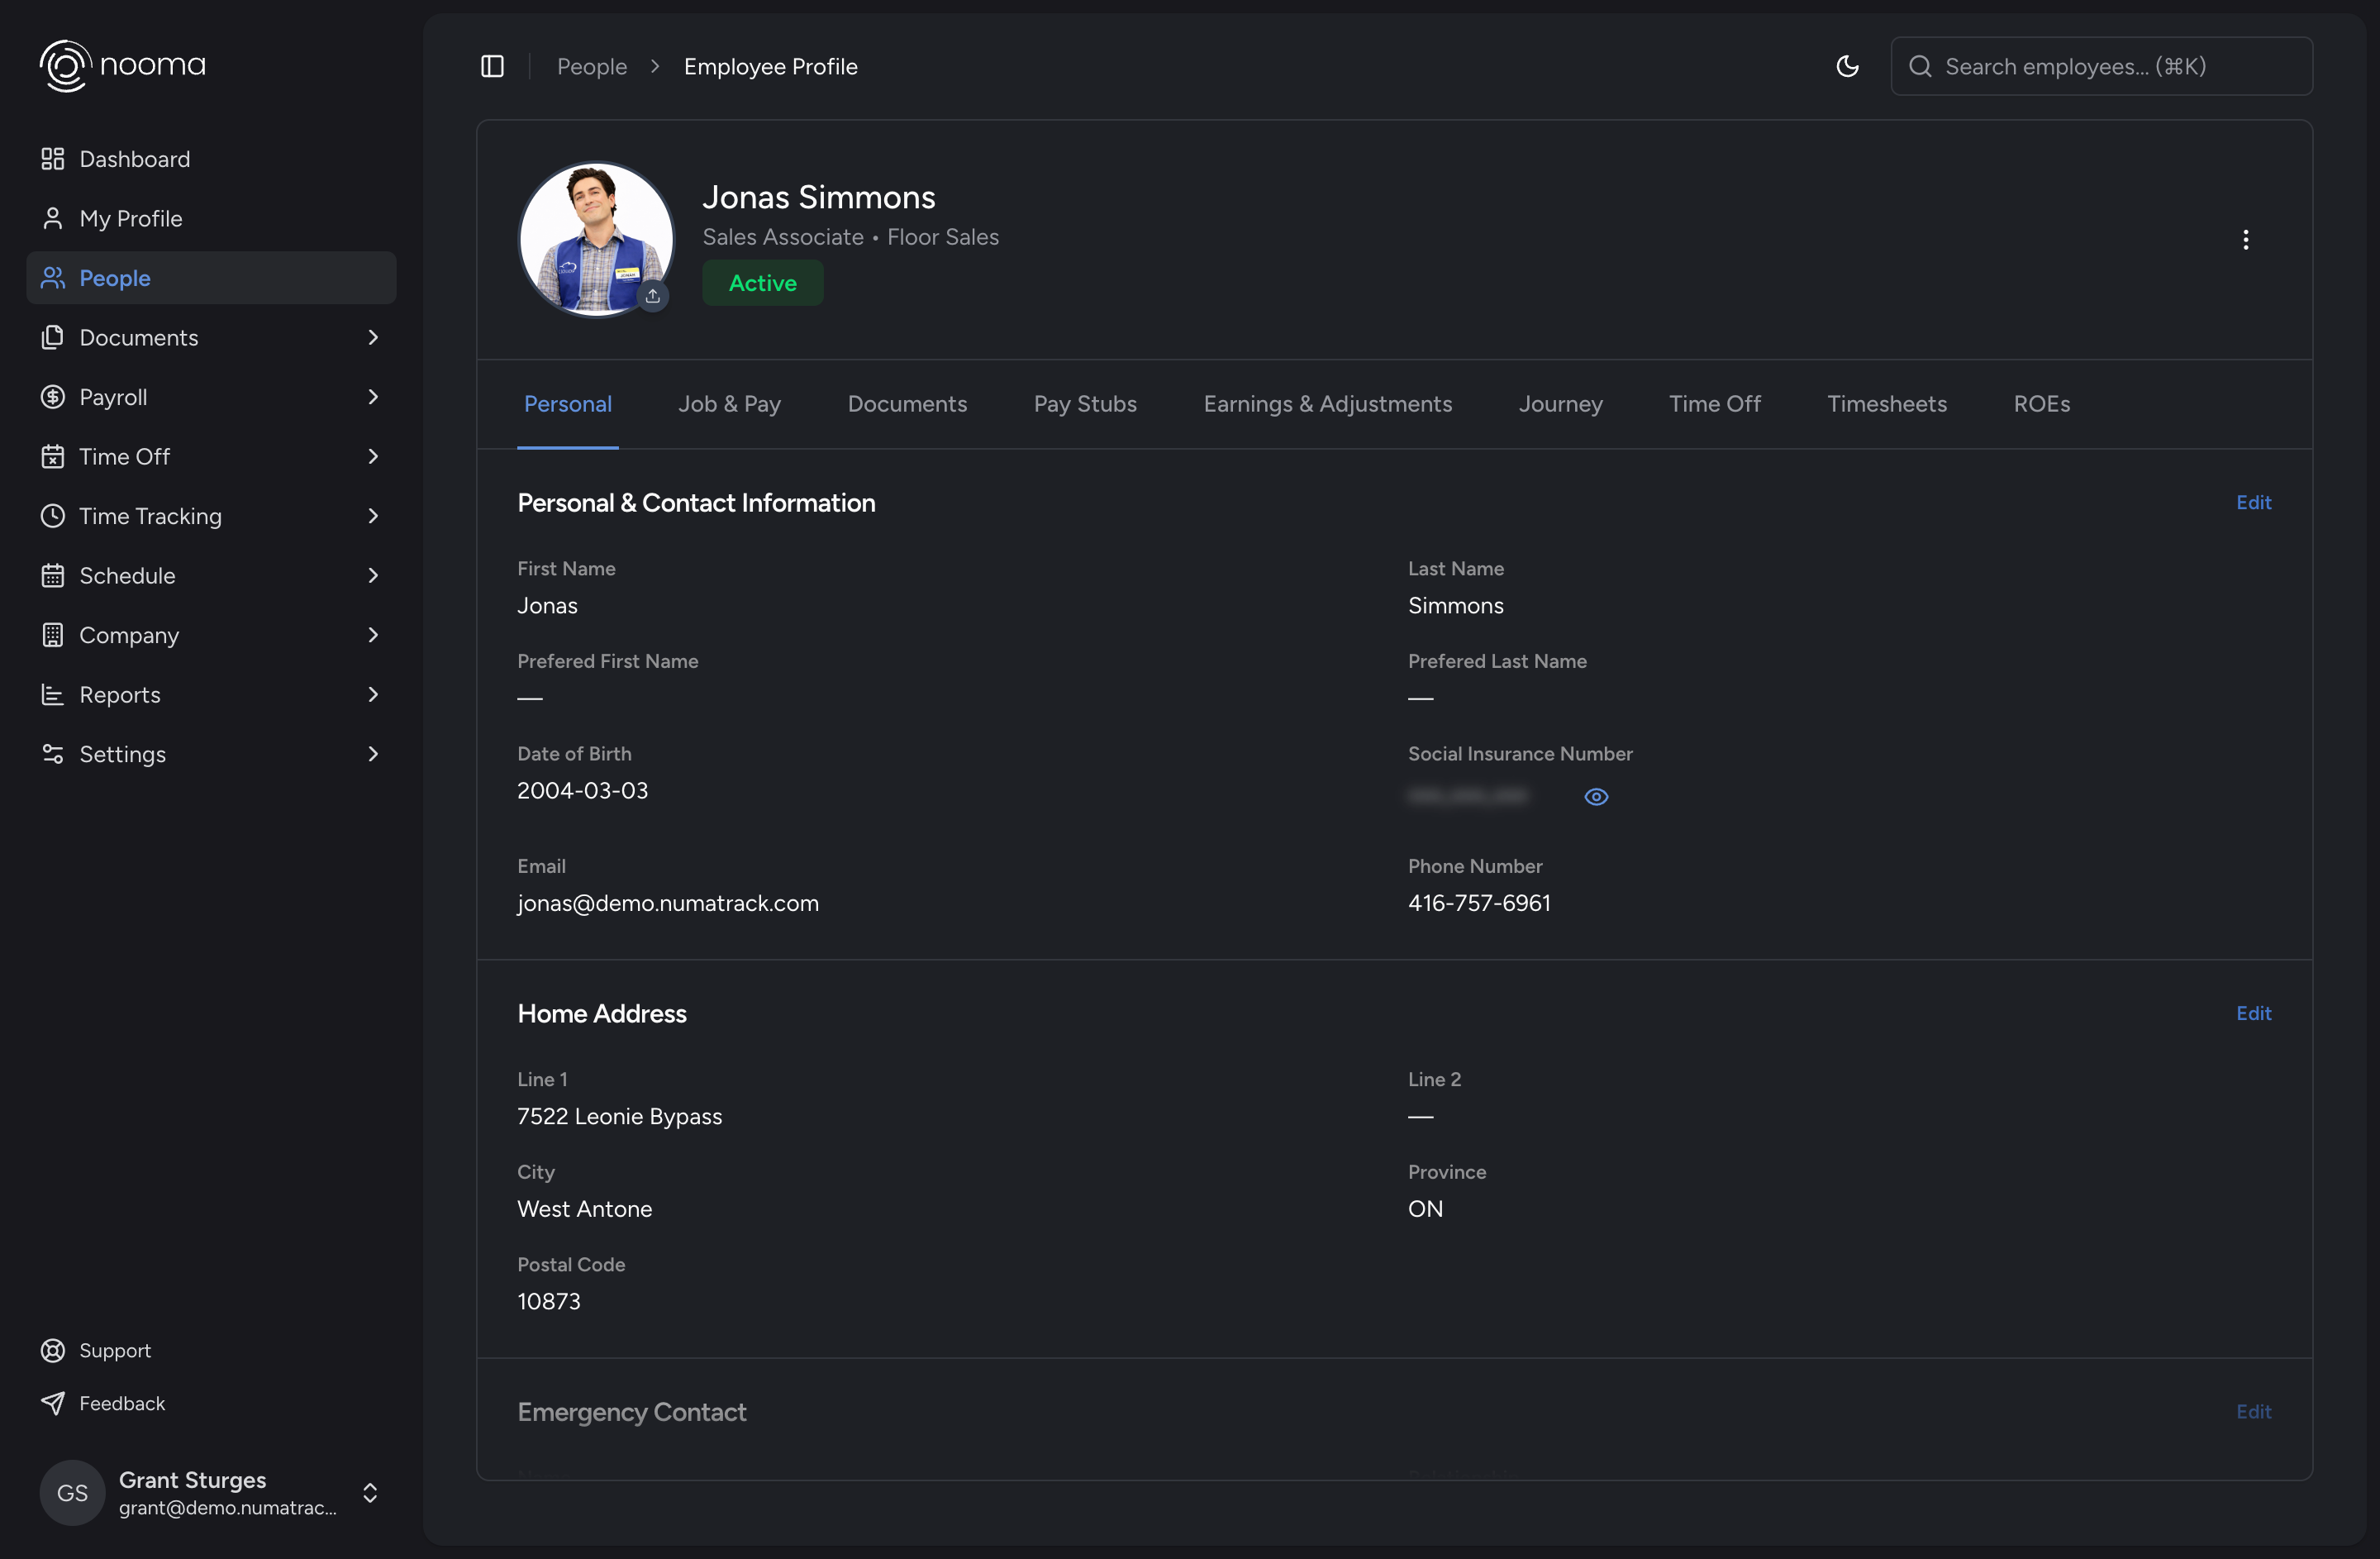Expand the Time Tracking chevron

[373, 516]
